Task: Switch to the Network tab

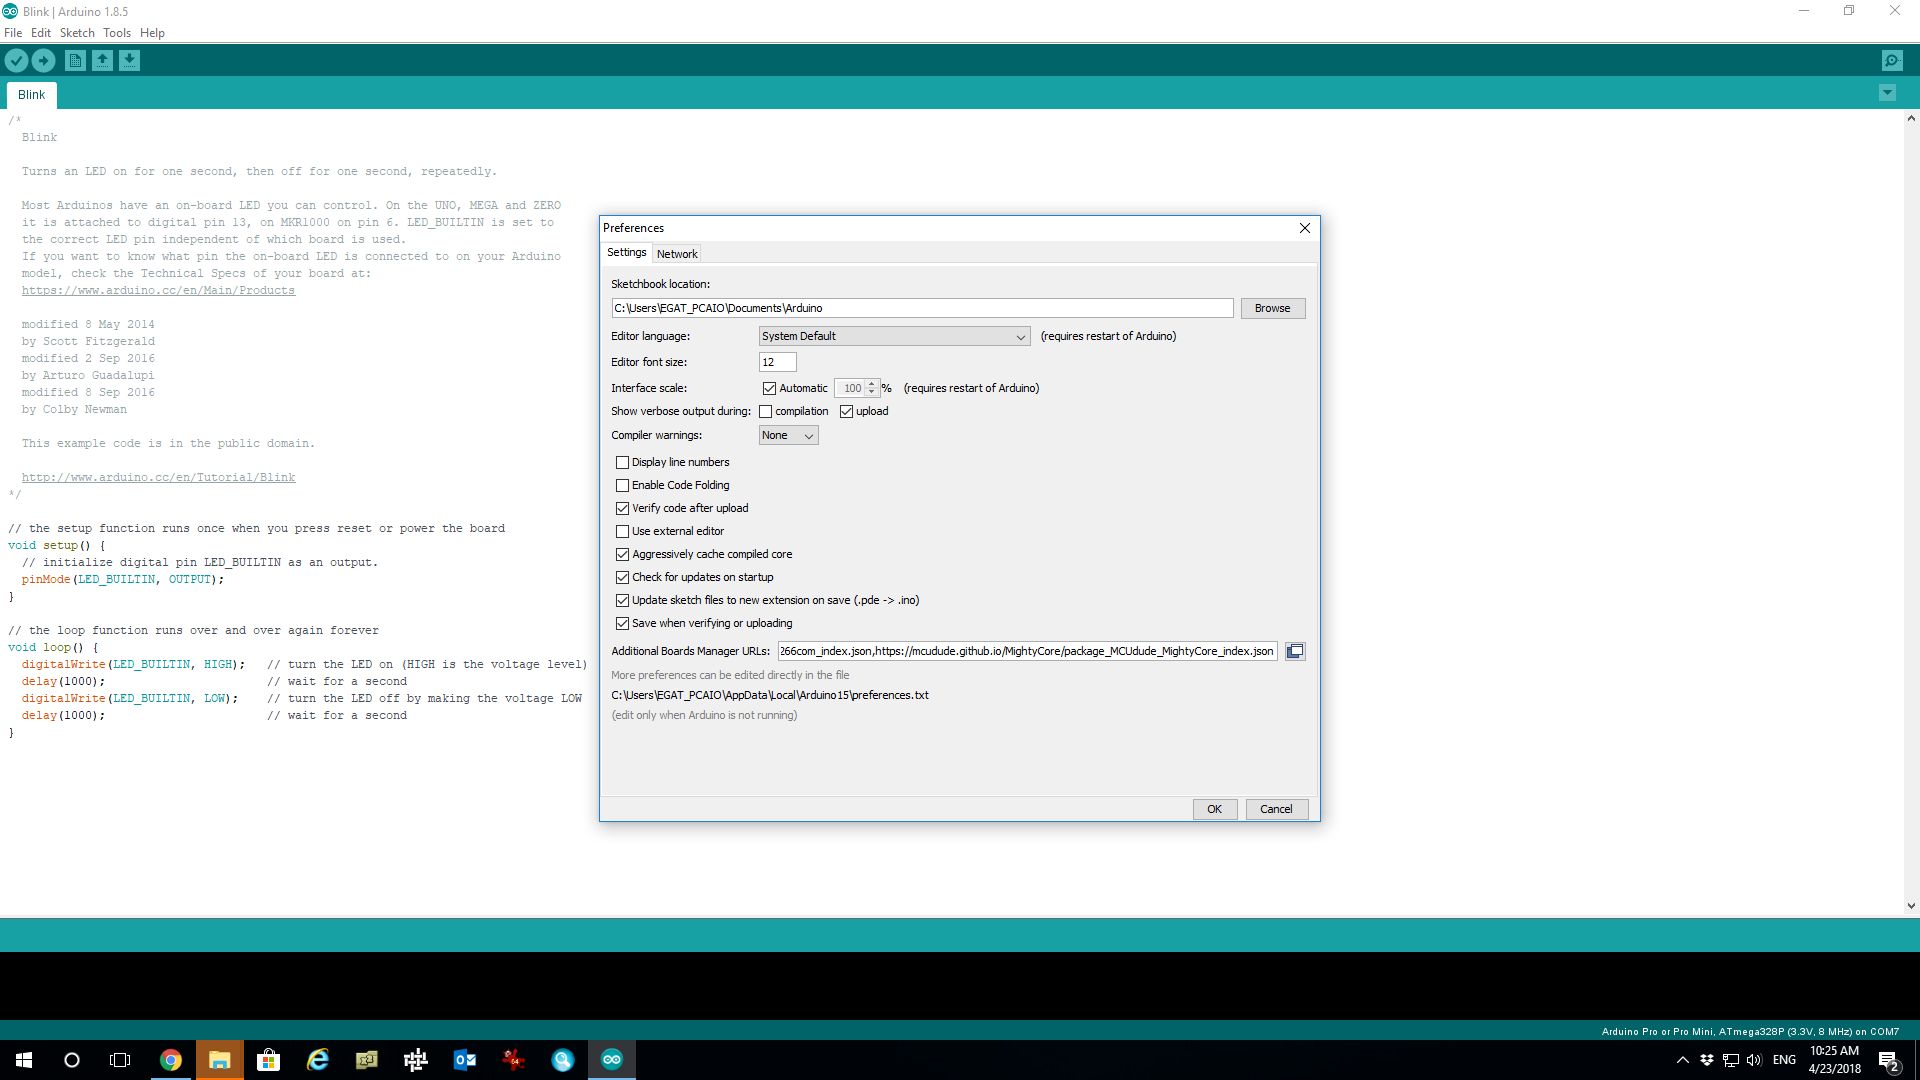Action: coord(677,254)
